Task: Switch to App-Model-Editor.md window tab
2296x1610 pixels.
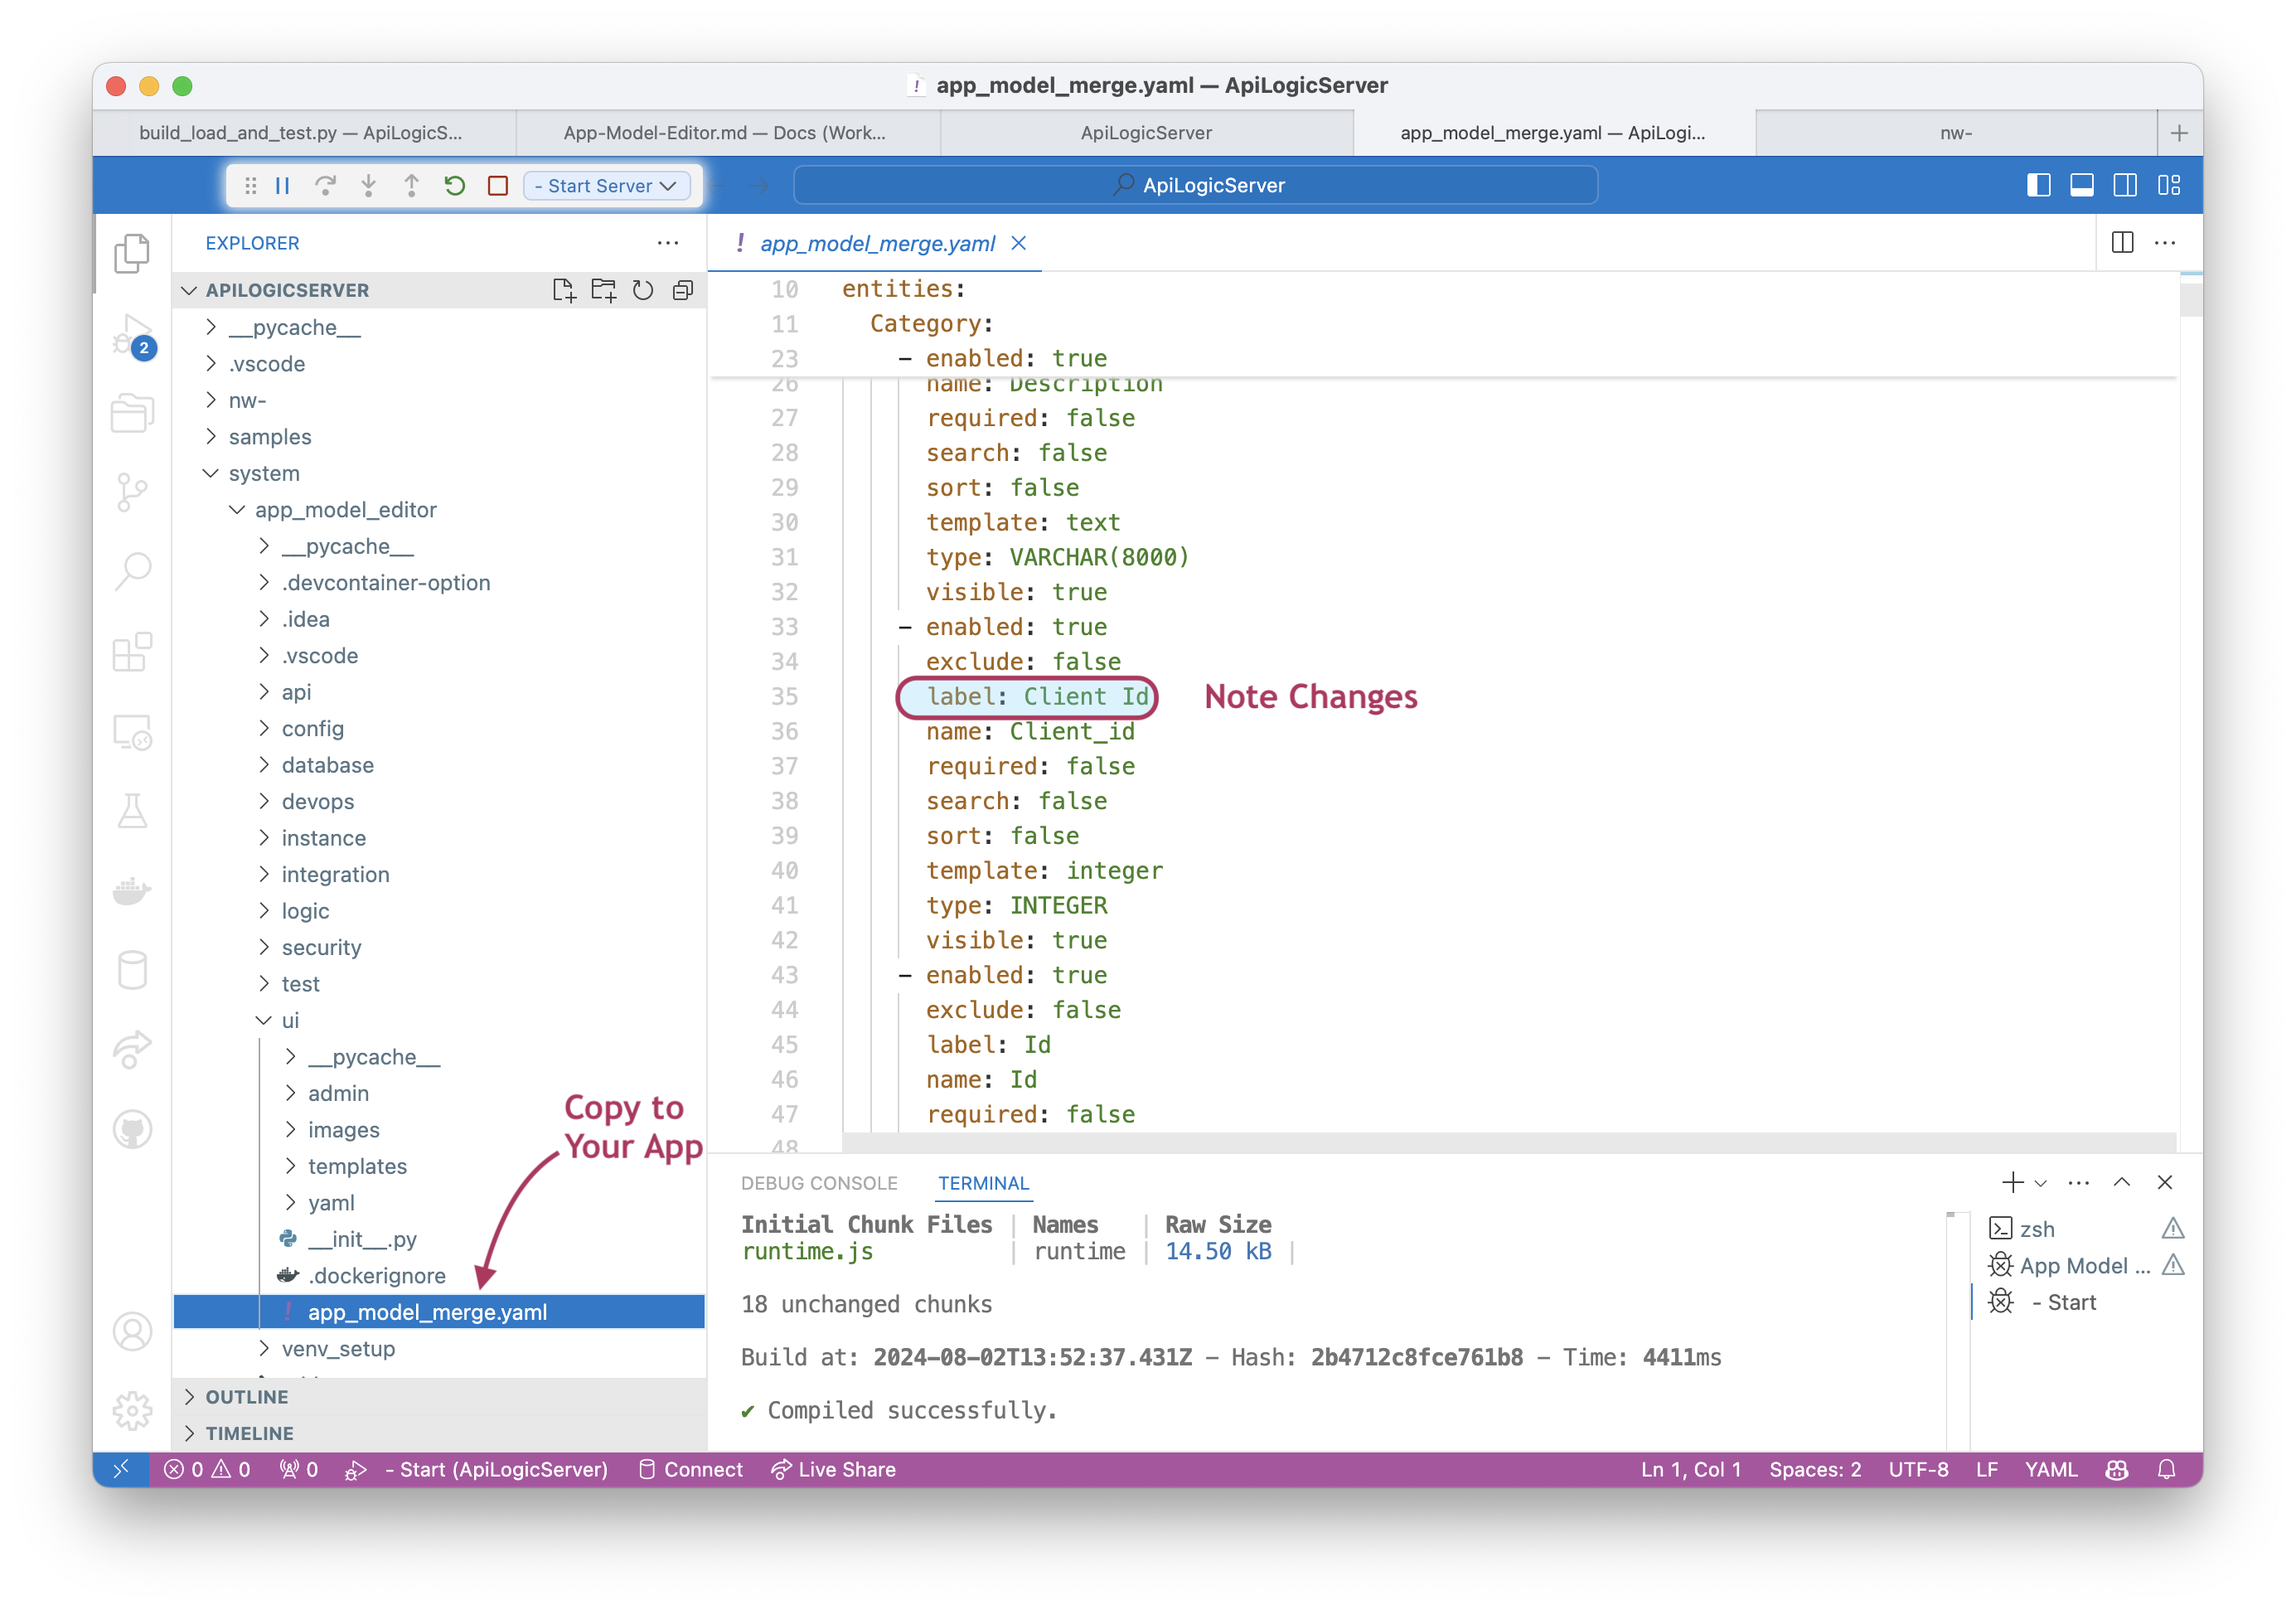Action: pyautogui.click(x=726, y=133)
